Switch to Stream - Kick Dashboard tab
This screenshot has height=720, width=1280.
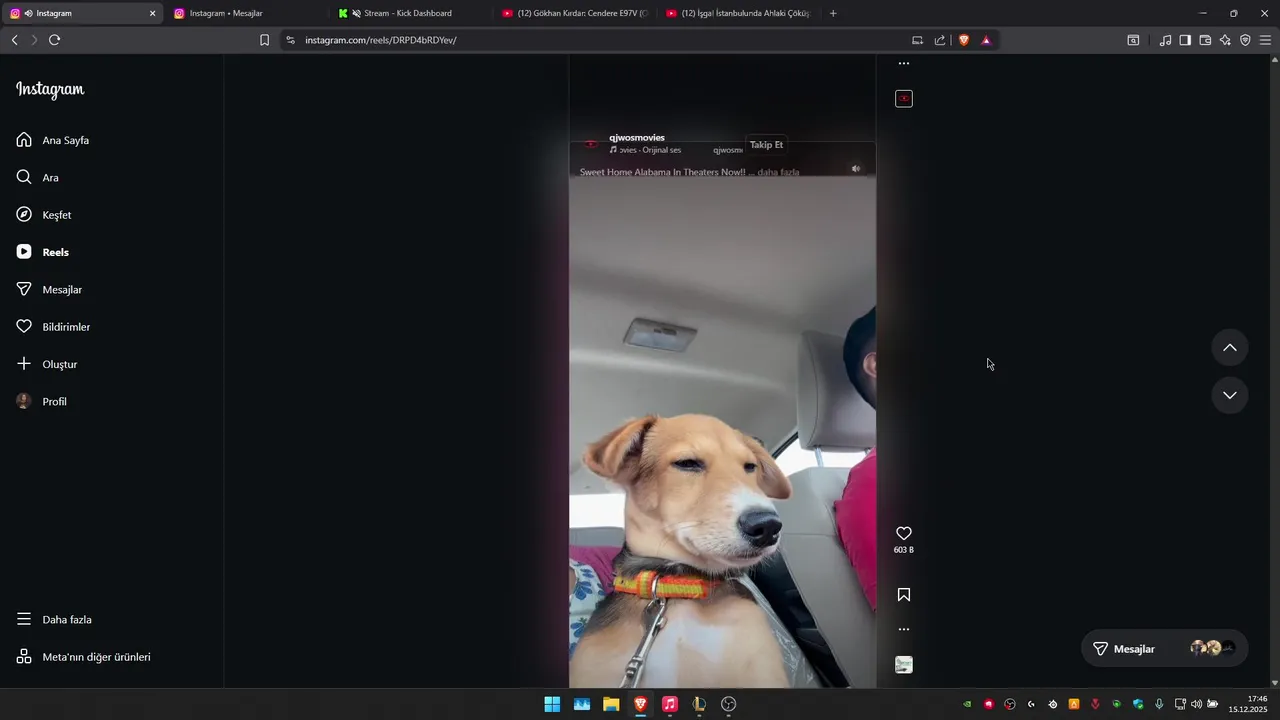411,13
